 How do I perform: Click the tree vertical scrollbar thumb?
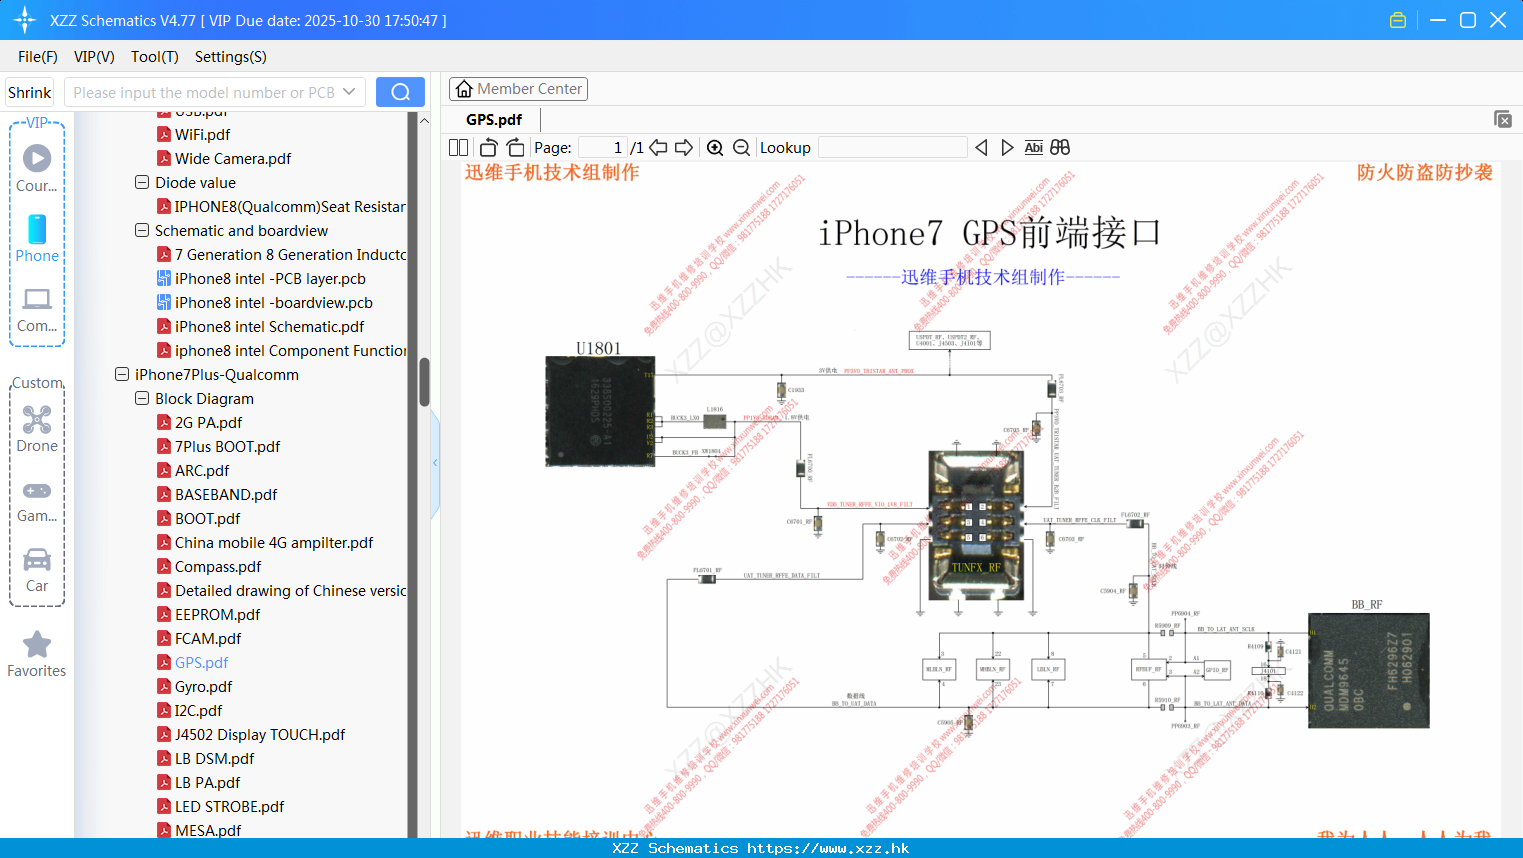coord(424,382)
